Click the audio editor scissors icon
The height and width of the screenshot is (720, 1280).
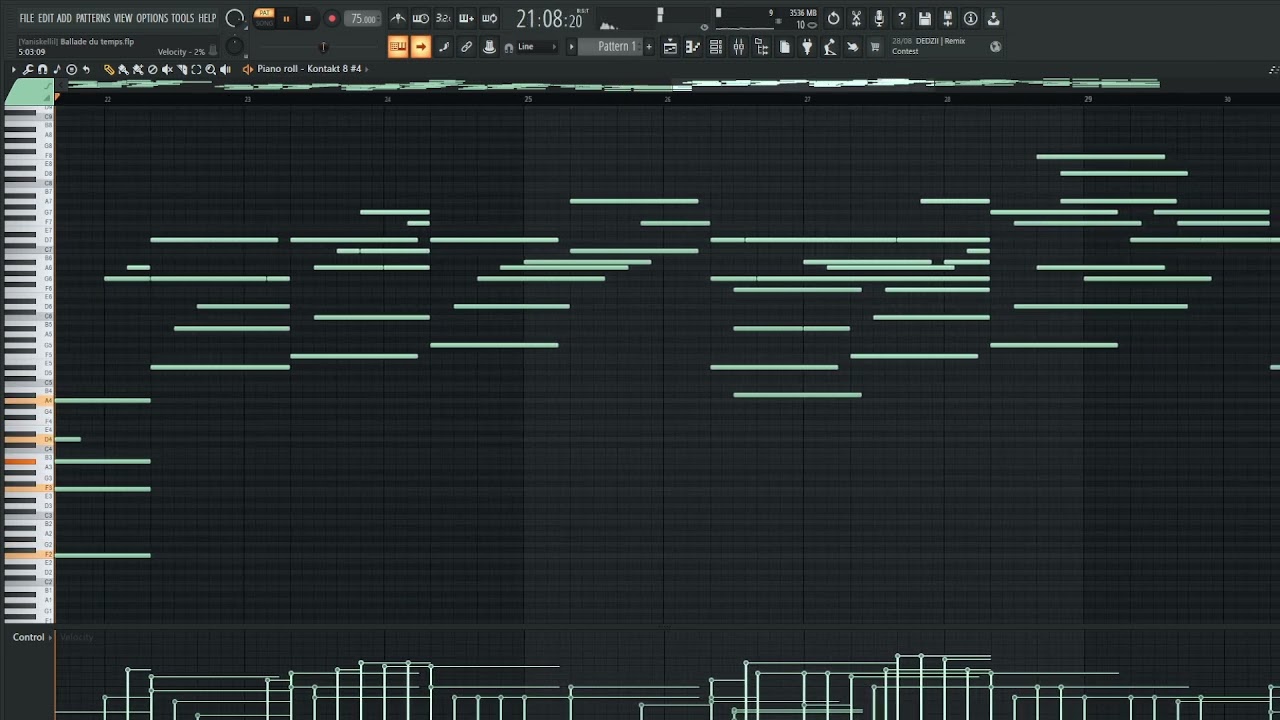pos(856,19)
